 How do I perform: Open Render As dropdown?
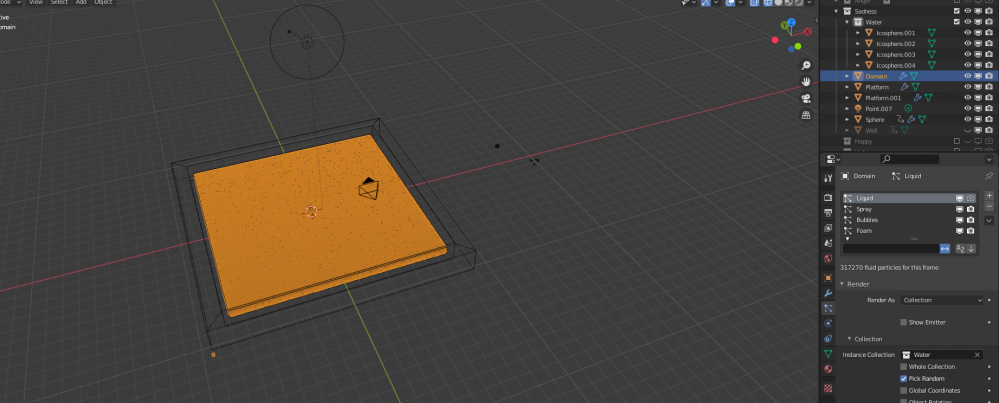[x=942, y=300]
